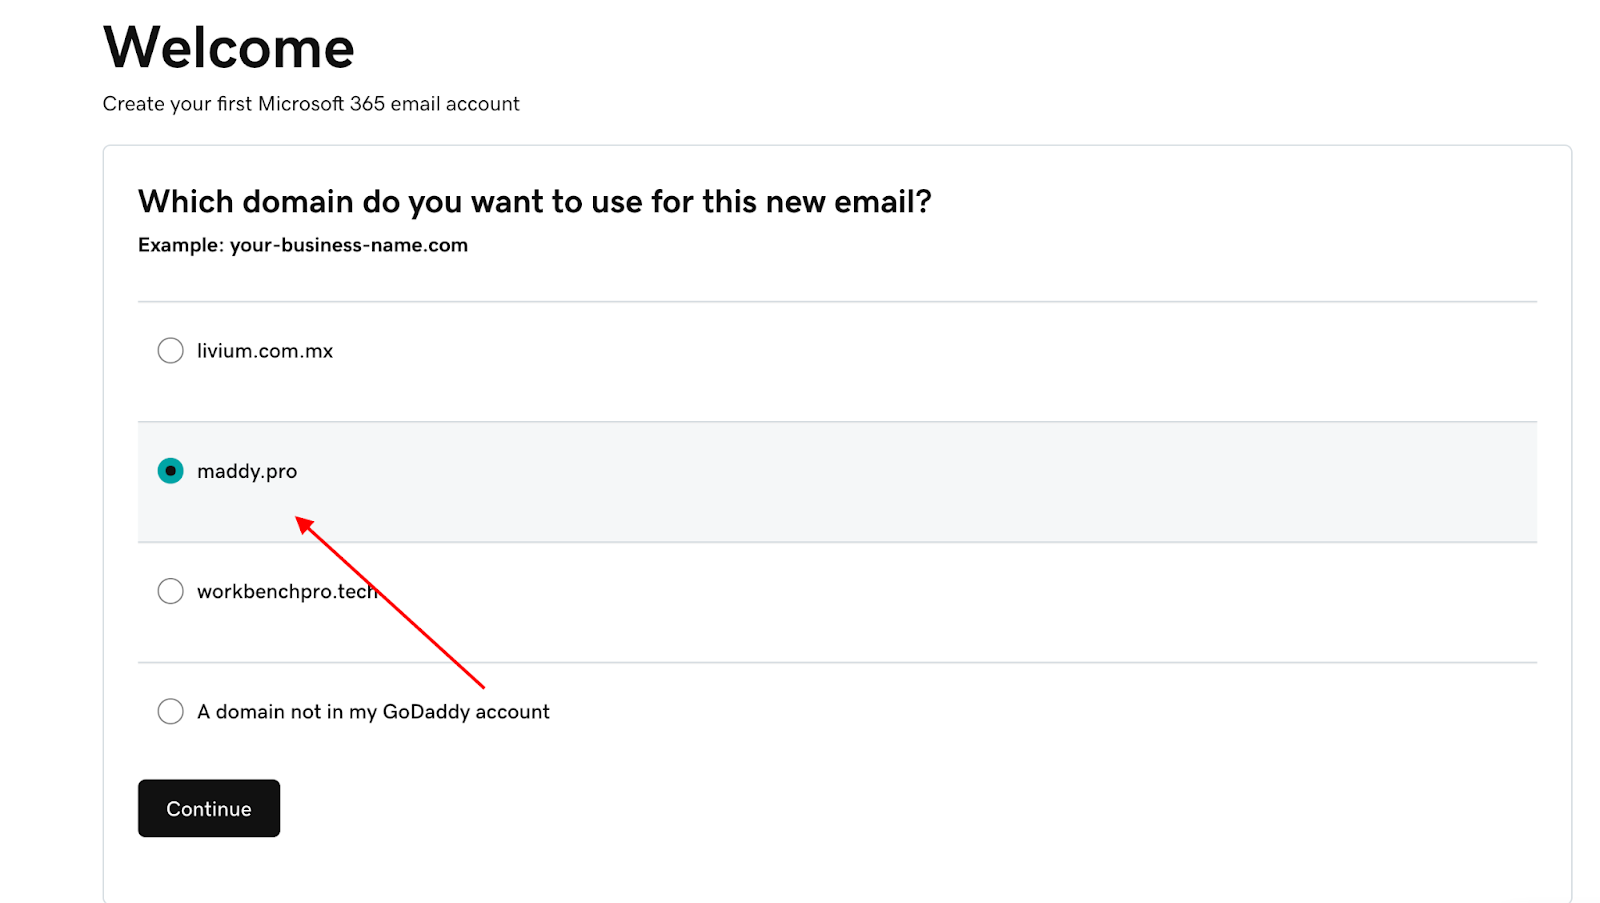Image resolution: width=1600 pixels, height=903 pixels.
Task: Select the workbenchpro.tech radio button
Action: 171,591
